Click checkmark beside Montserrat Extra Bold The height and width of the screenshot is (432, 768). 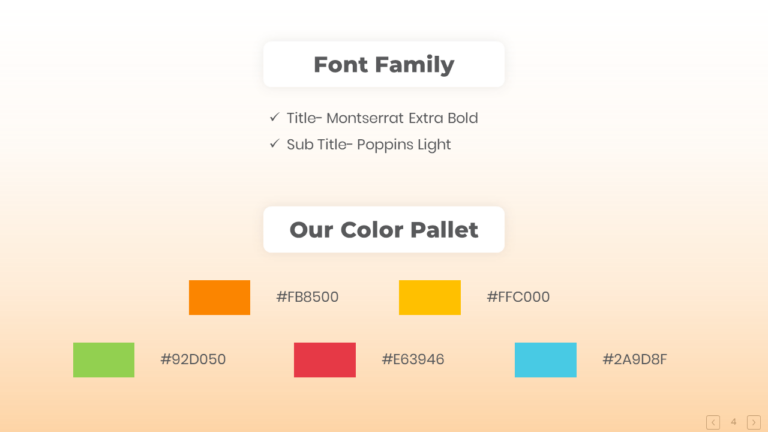click(x=274, y=117)
